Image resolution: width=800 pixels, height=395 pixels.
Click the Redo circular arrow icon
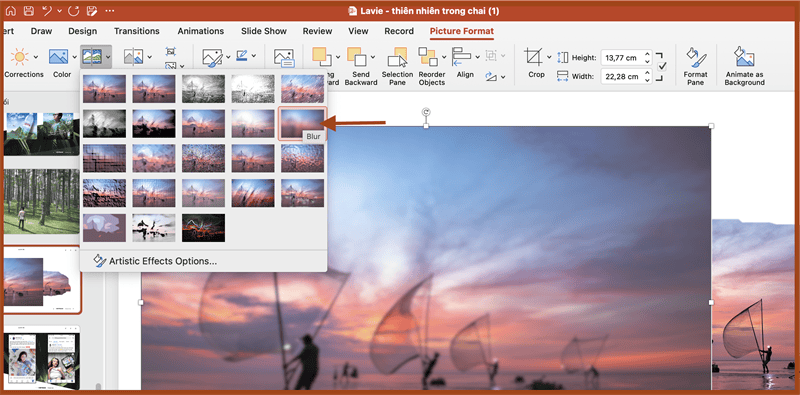[x=73, y=11]
